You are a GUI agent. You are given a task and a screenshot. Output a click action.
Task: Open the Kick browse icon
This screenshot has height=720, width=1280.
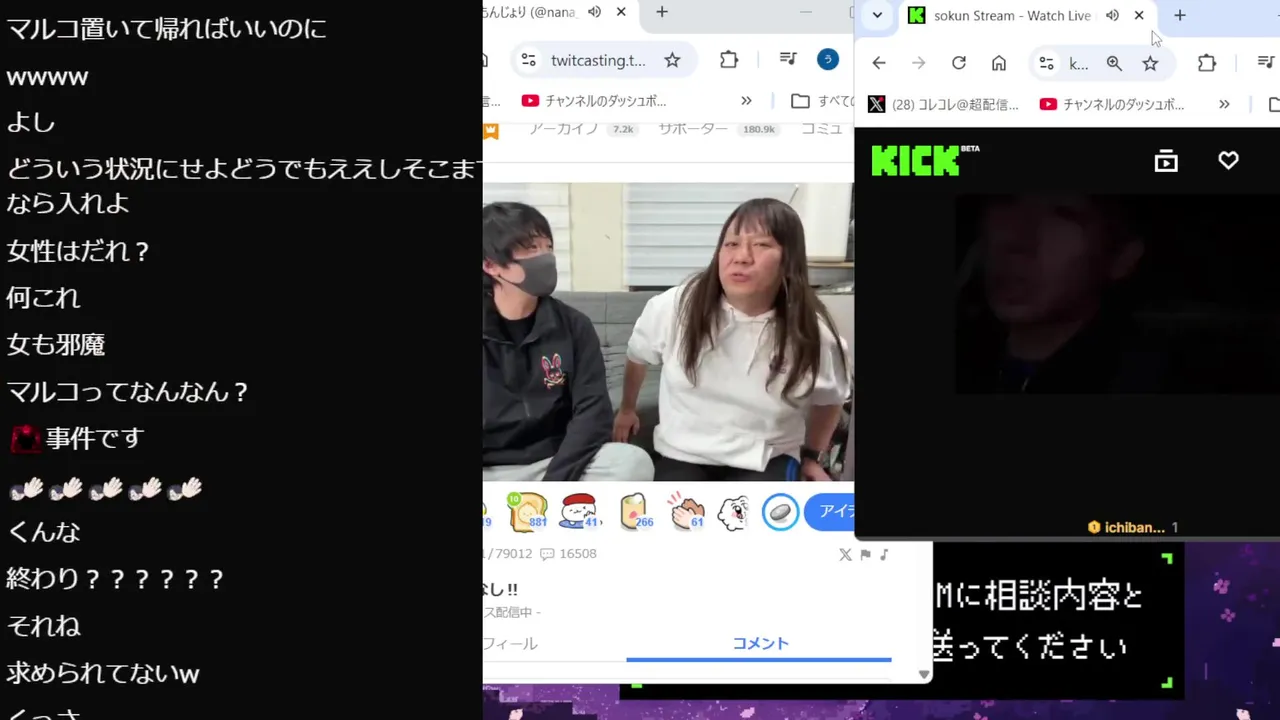[x=1166, y=161]
